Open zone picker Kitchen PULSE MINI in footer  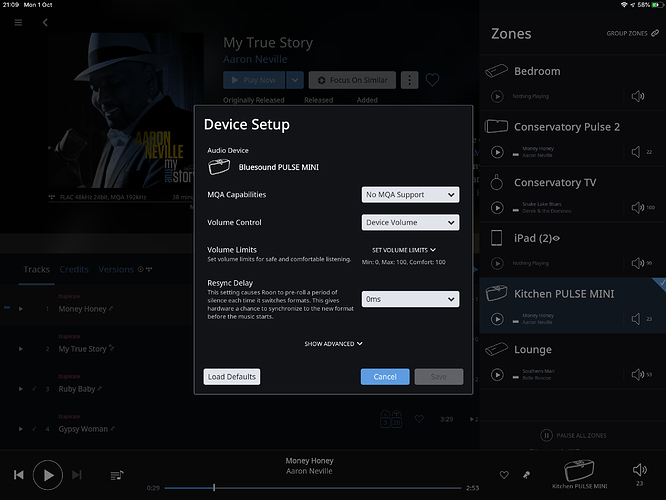pos(579,474)
